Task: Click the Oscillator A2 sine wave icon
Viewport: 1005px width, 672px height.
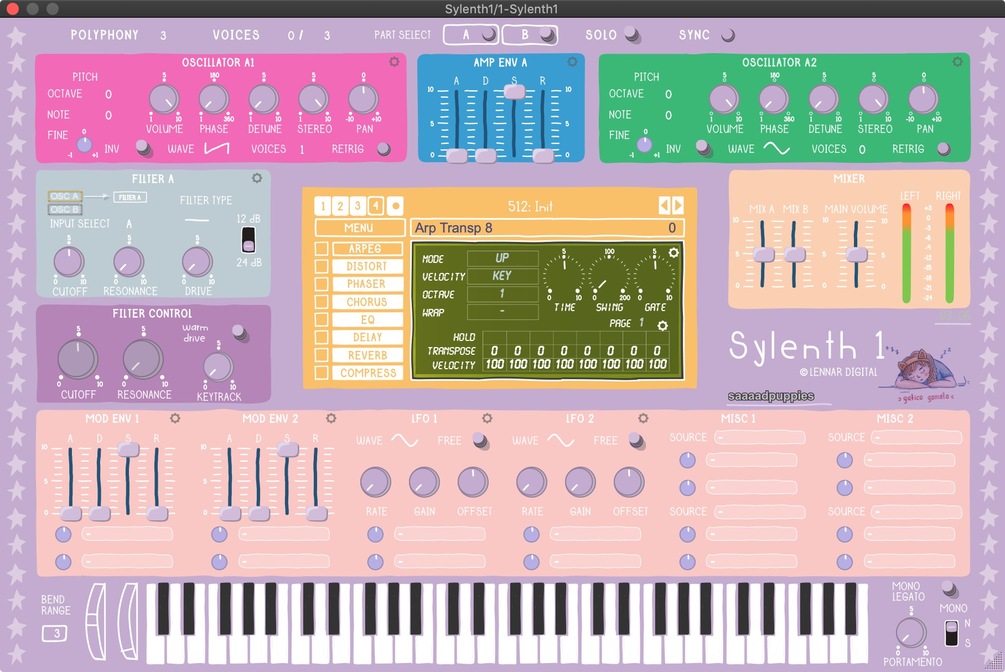Action: (776, 149)
